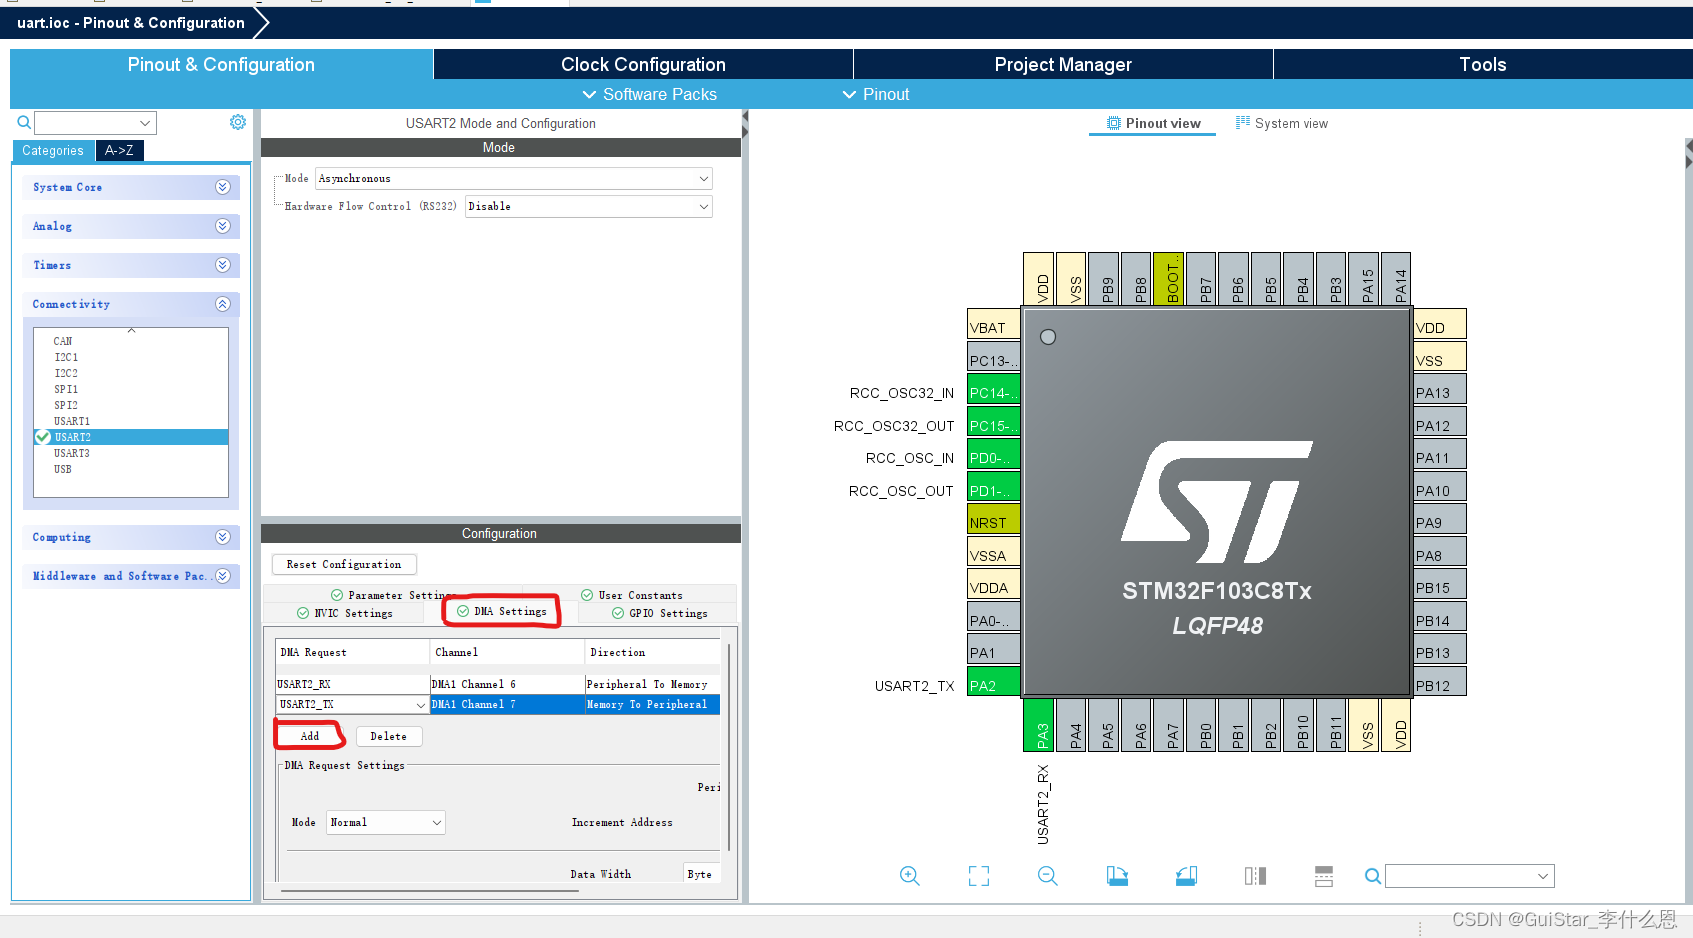Click the BOOT0 pin on the chip
This screenshot has width=1693, height=938.
[1169, 278]
